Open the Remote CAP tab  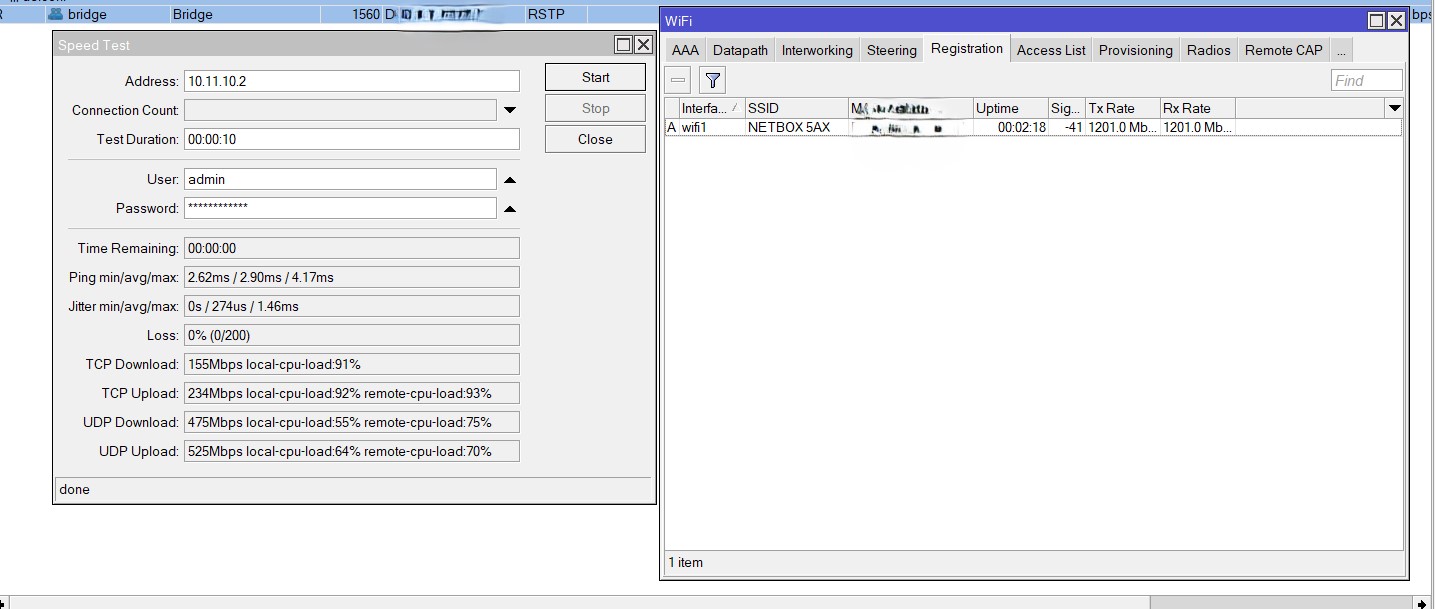(1283, 50)
